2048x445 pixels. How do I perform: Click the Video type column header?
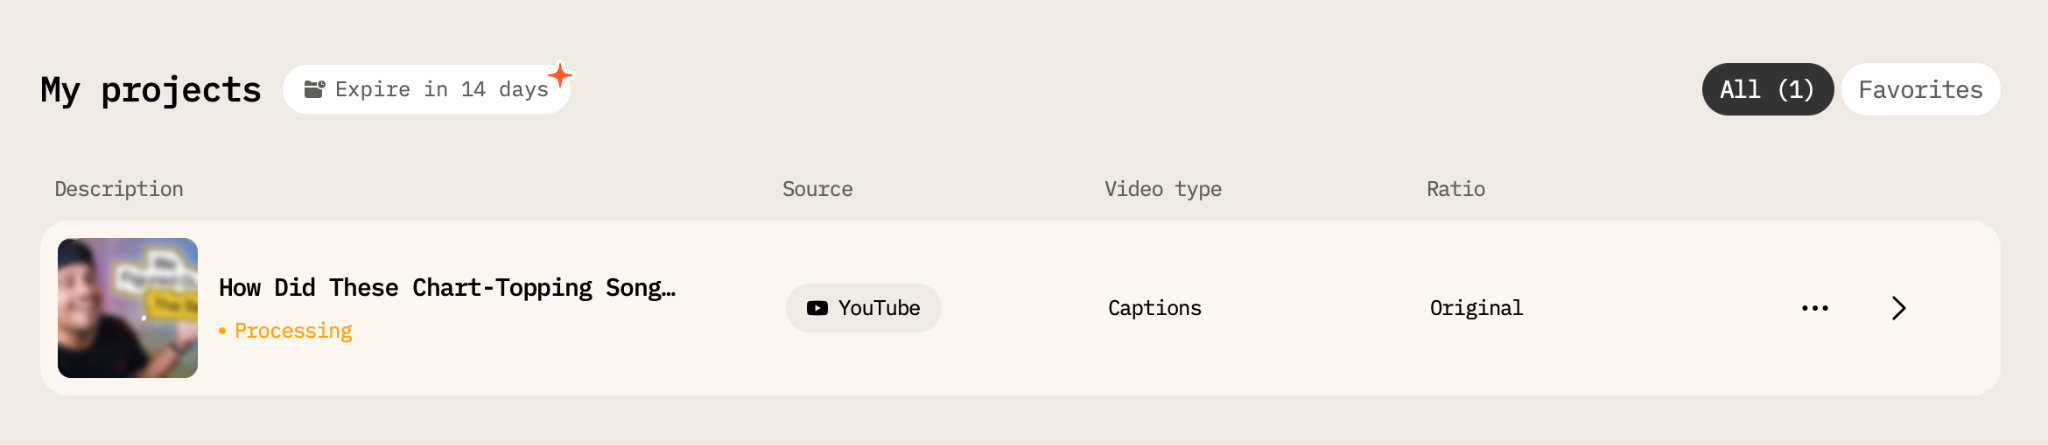1163,189
